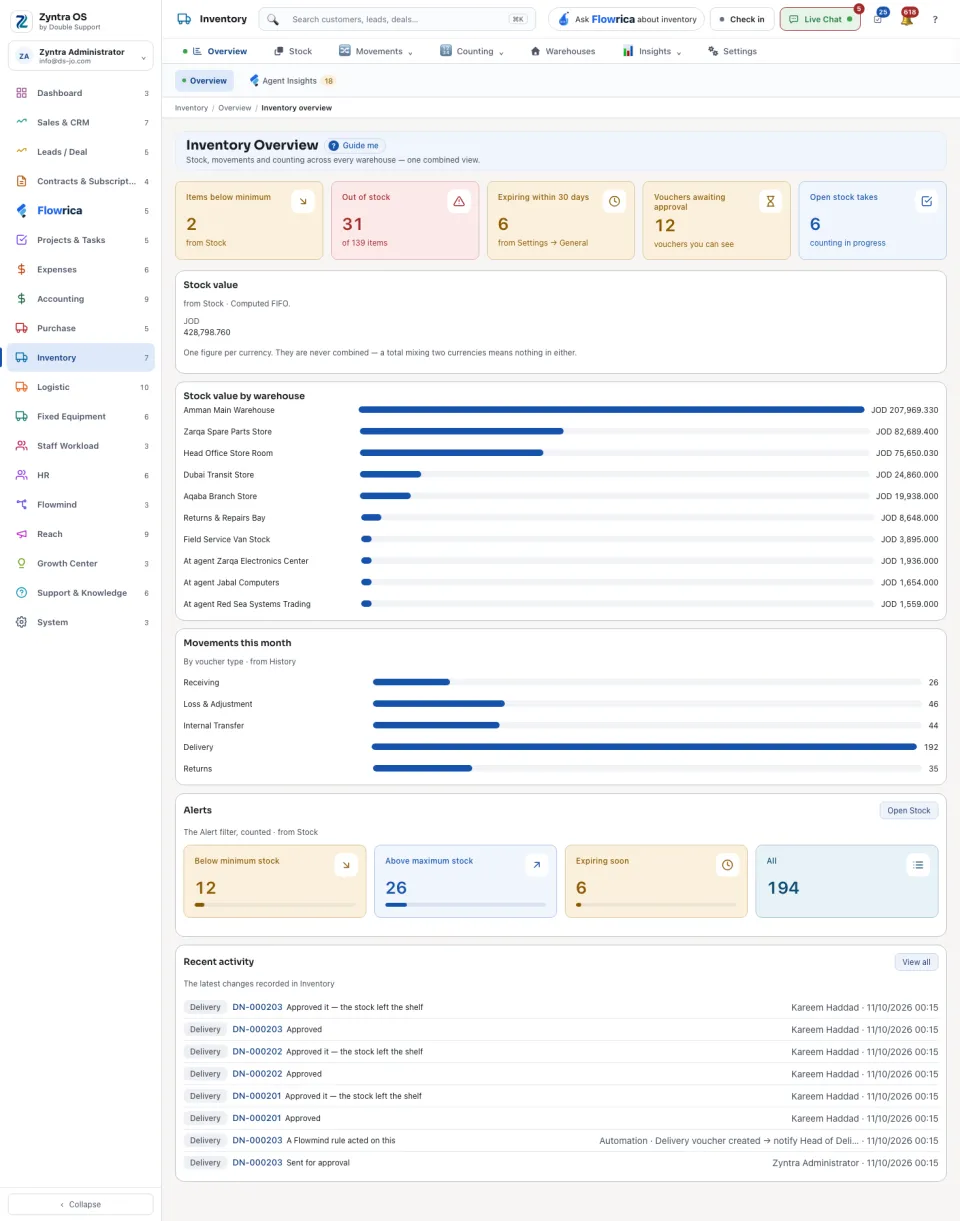Screen dimensions: 960x1221
Task: Open the Live Chat button
Action: point(820,19)
